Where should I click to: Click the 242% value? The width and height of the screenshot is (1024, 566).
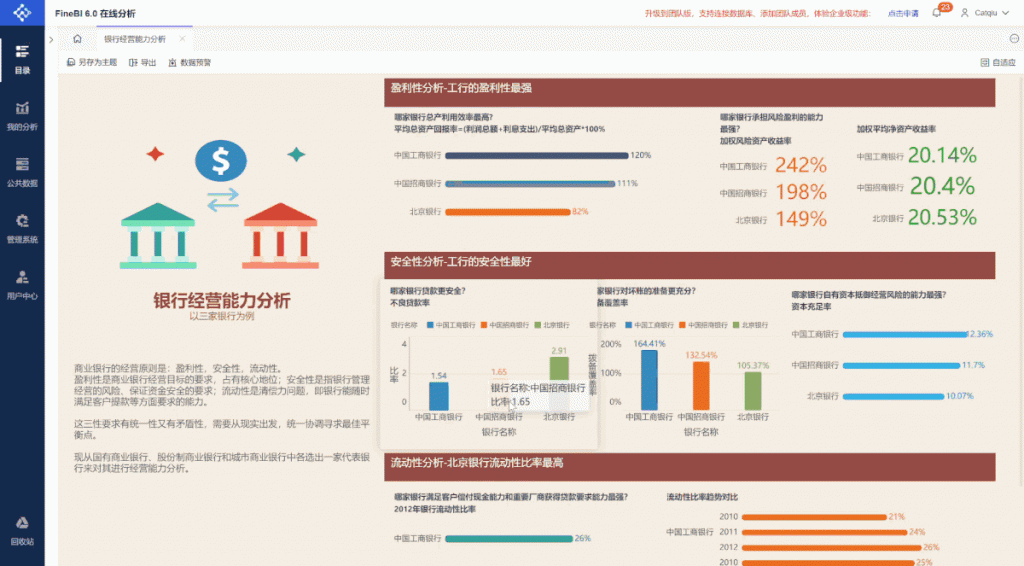click(801, 165)
